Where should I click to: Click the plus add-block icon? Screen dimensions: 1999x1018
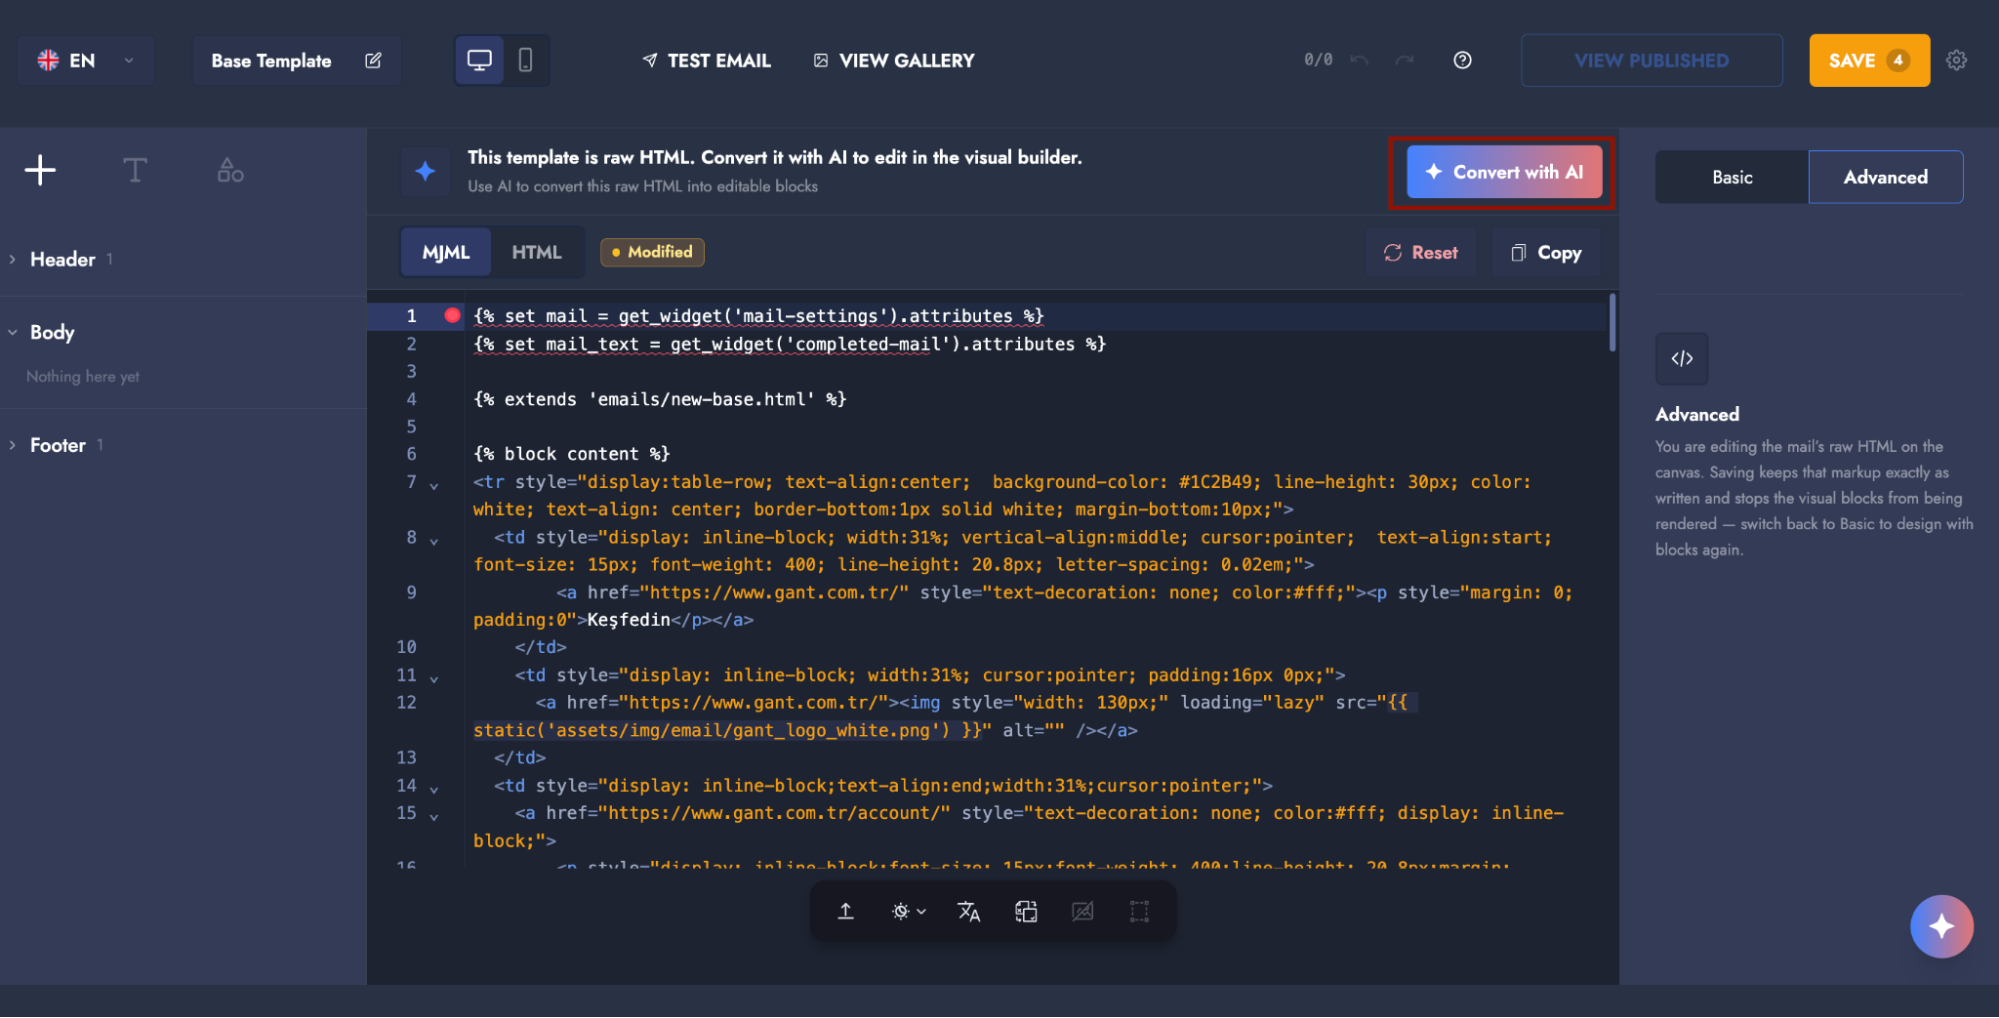pos(40,170)
